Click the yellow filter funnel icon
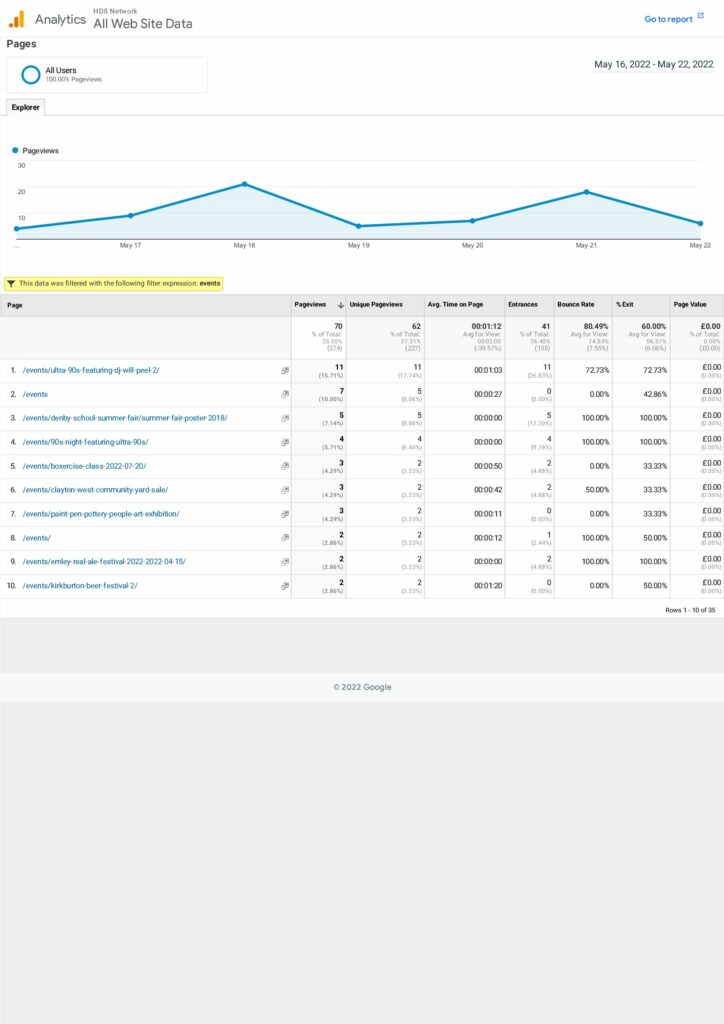724x1024 pixels. tap(11, 284)
